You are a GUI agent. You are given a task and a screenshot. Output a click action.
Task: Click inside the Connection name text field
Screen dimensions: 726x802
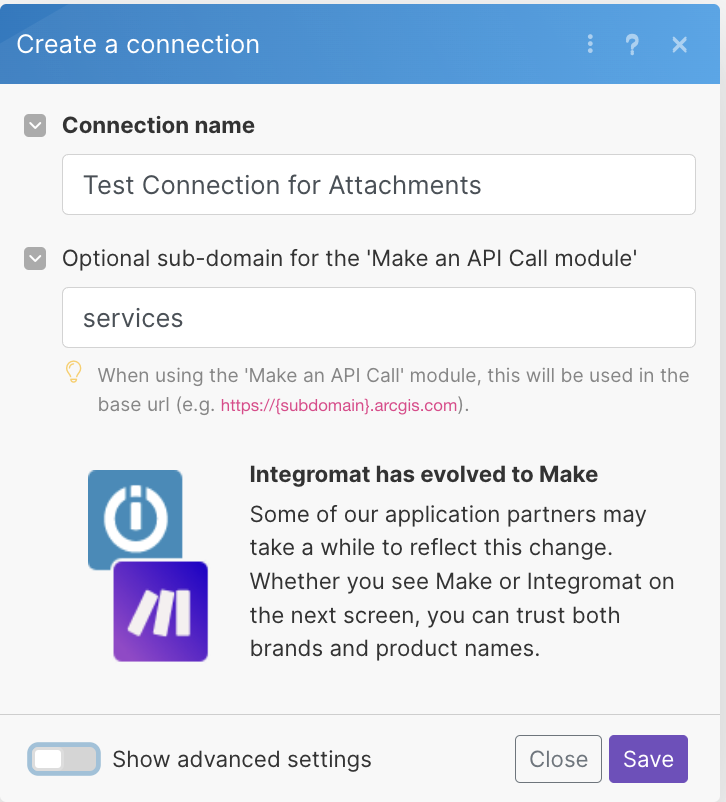coord(378,185)
